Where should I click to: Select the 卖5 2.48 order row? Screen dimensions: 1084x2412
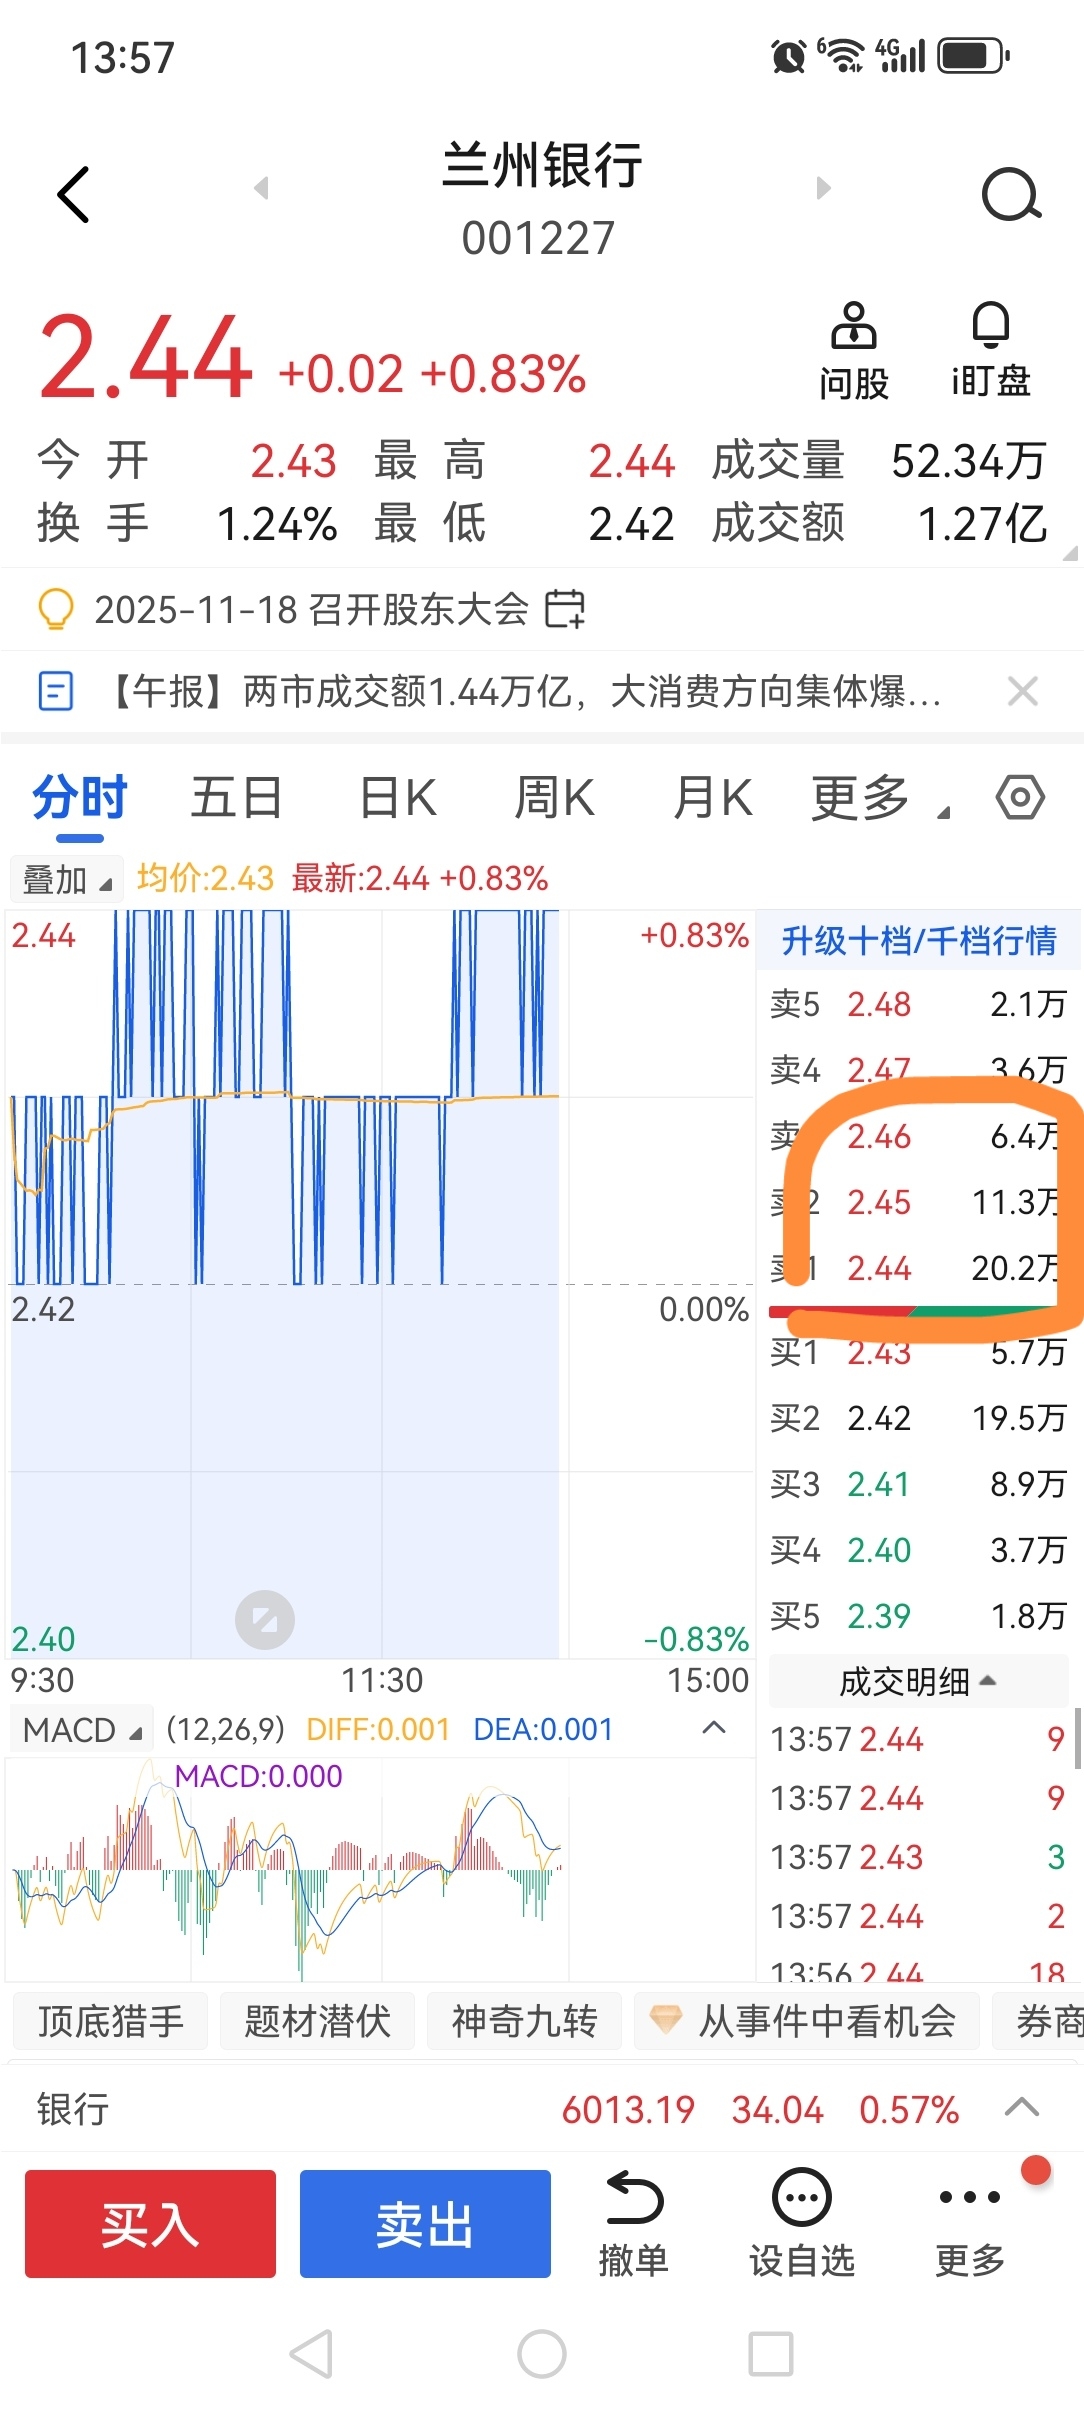coord(918,1003)
